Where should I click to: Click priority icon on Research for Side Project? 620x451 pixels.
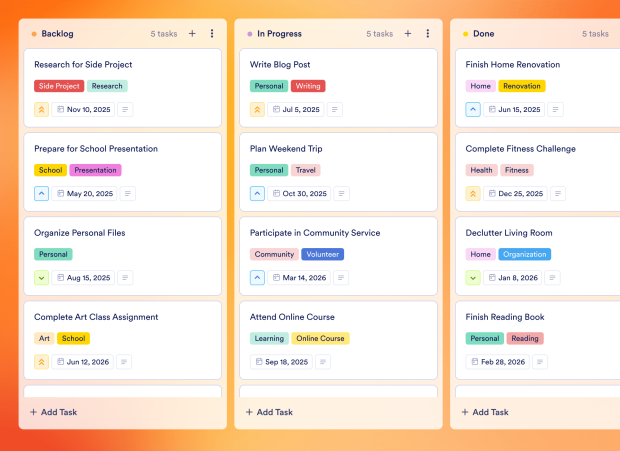42,109
